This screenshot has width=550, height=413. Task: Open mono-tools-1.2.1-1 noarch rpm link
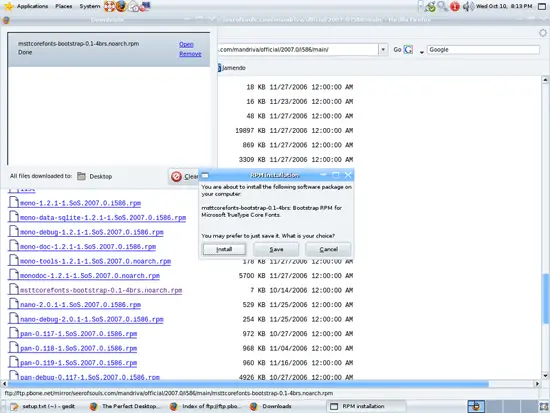click(x=95, y=261)
